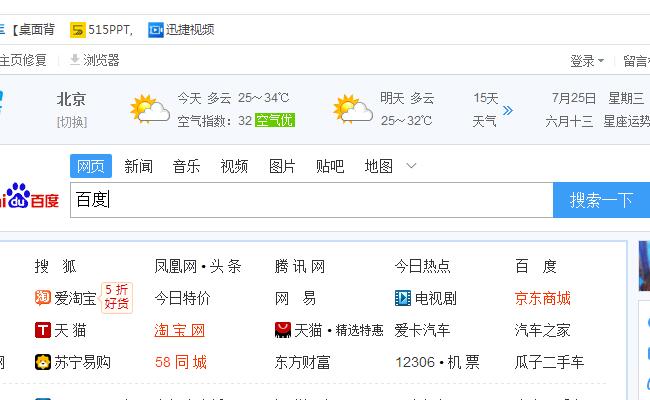This screenshot has height=400, width=650.
Task: Select the 新闻 search tab
Action: (138, 166)
